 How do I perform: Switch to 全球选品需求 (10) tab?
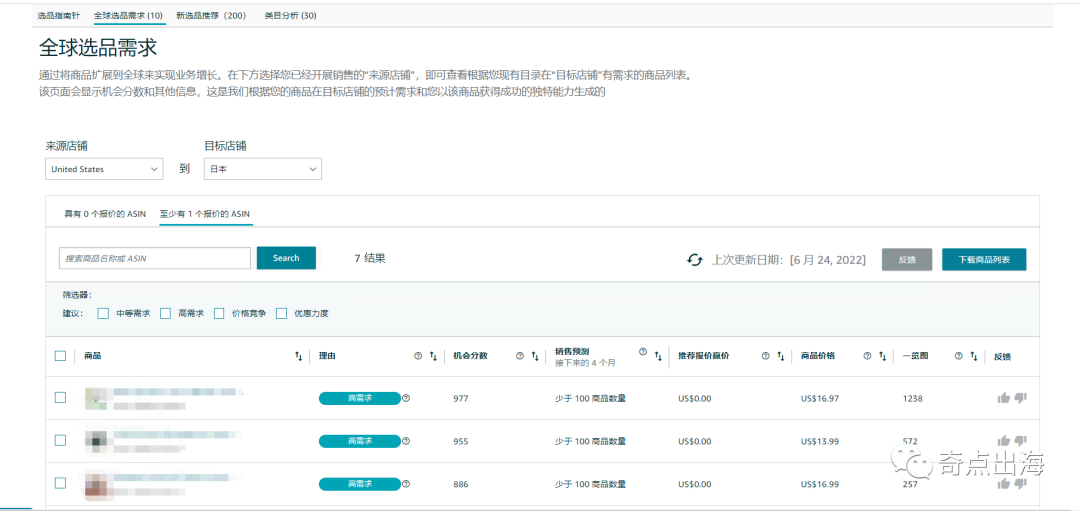[129, 15]
